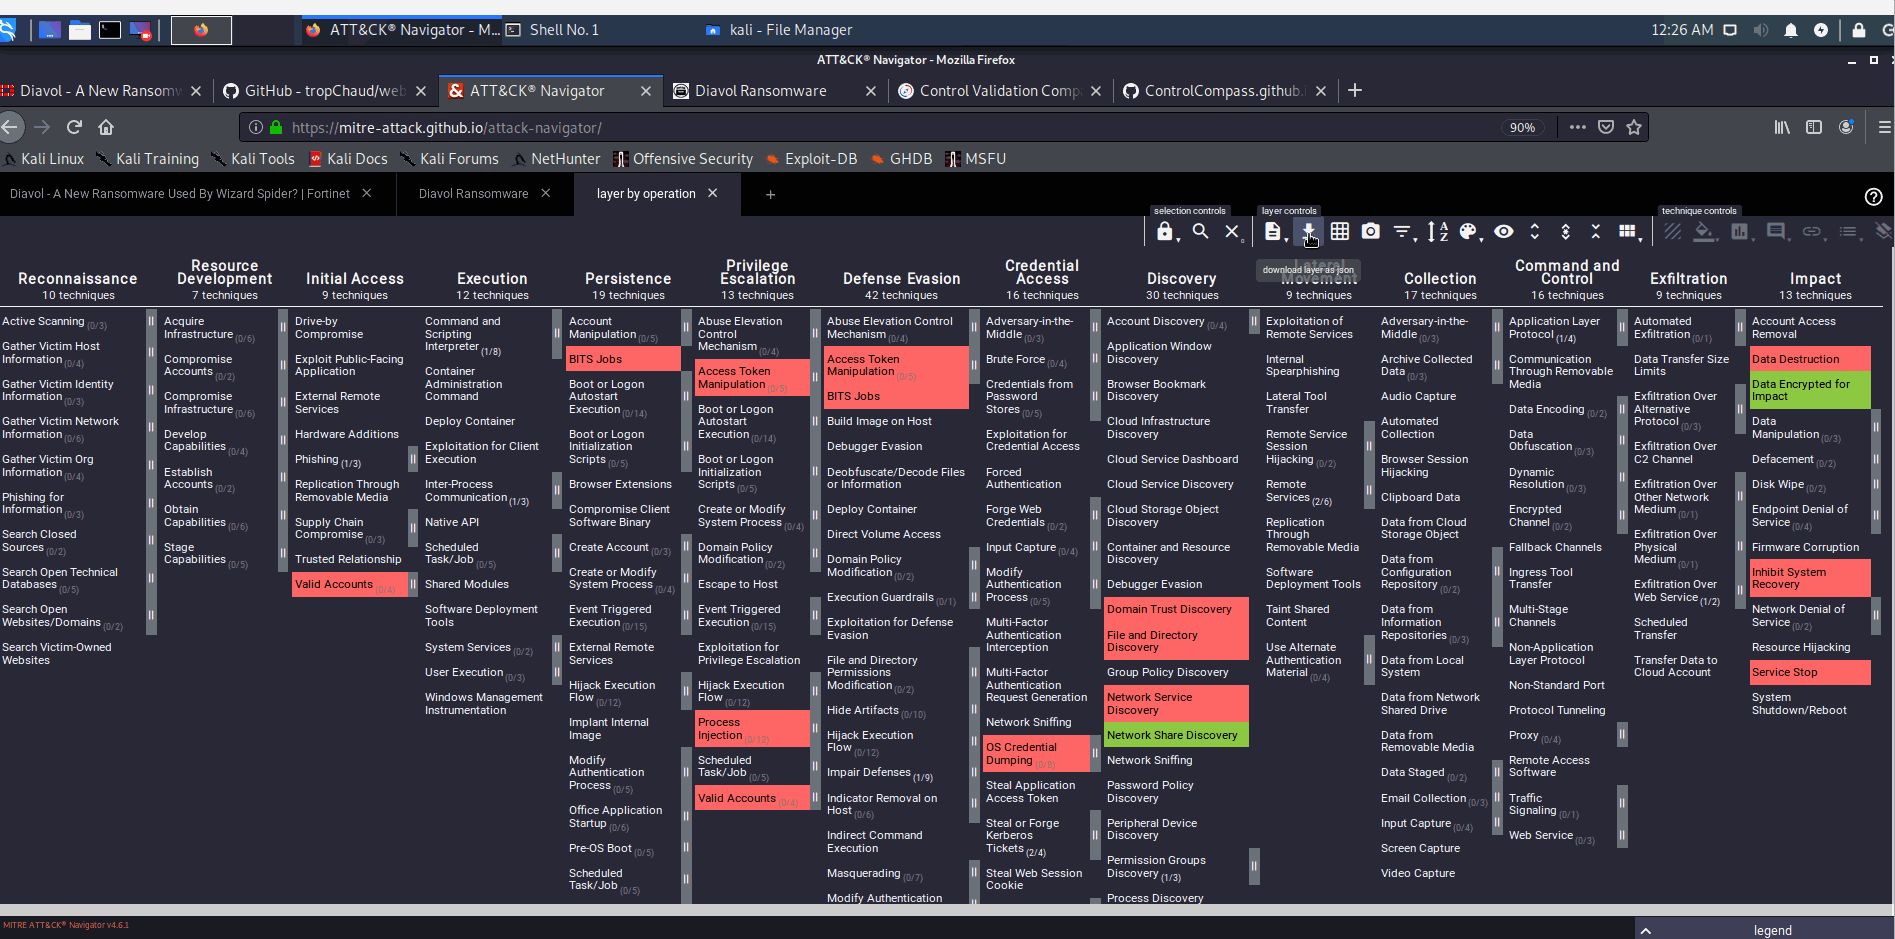Image resolution: width=1895 pixels, height=939 pixels.
Task: Open the selection behavior lock menu
Action: click(x=1167, y=232)
